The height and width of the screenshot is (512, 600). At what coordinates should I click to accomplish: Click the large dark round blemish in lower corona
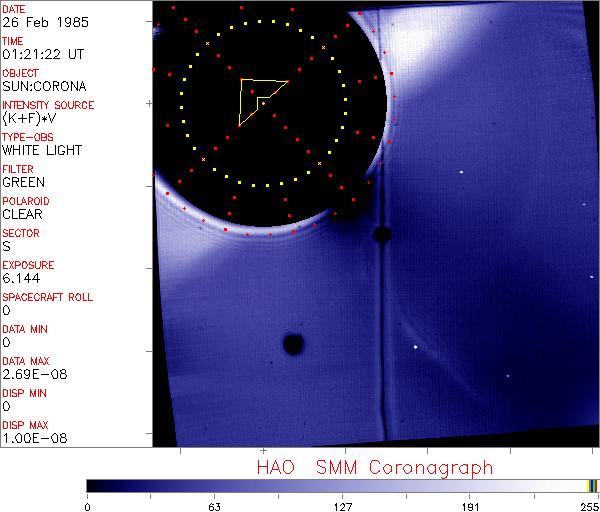[293, 343]
